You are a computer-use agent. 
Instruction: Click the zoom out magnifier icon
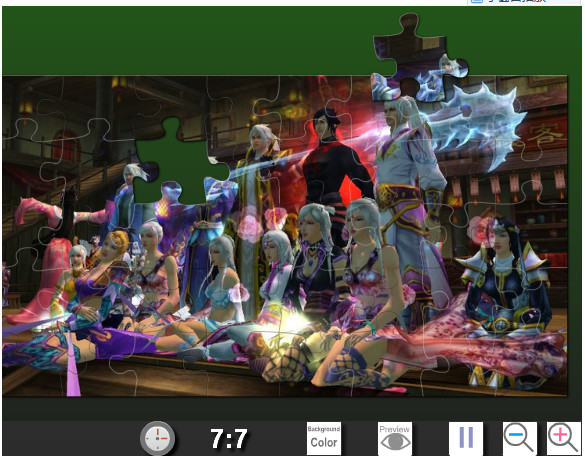(x=520, y=438)
